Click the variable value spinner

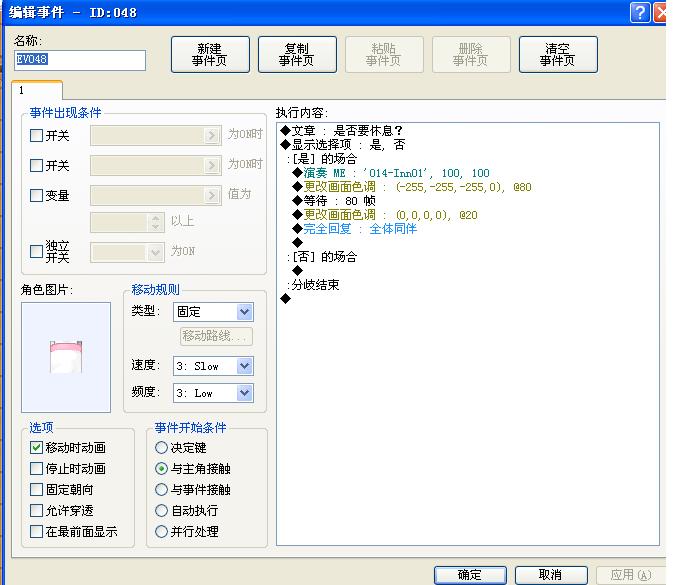pos(156,222)
